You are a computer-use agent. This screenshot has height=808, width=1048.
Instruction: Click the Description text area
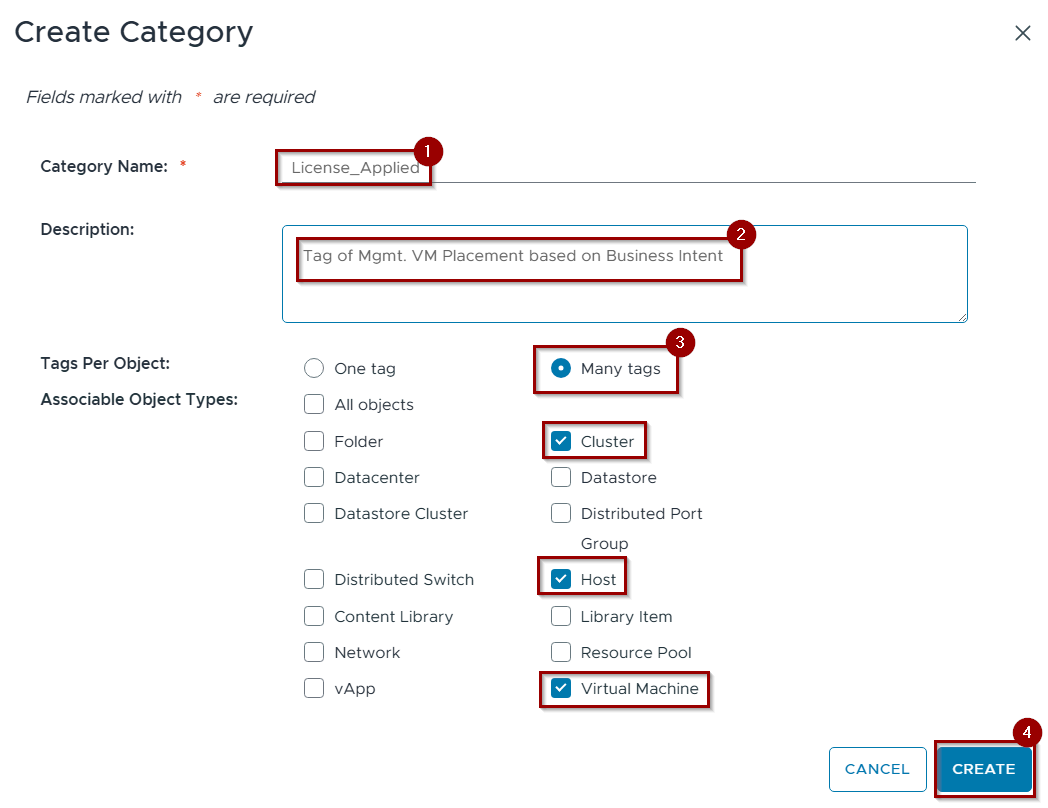624,274
